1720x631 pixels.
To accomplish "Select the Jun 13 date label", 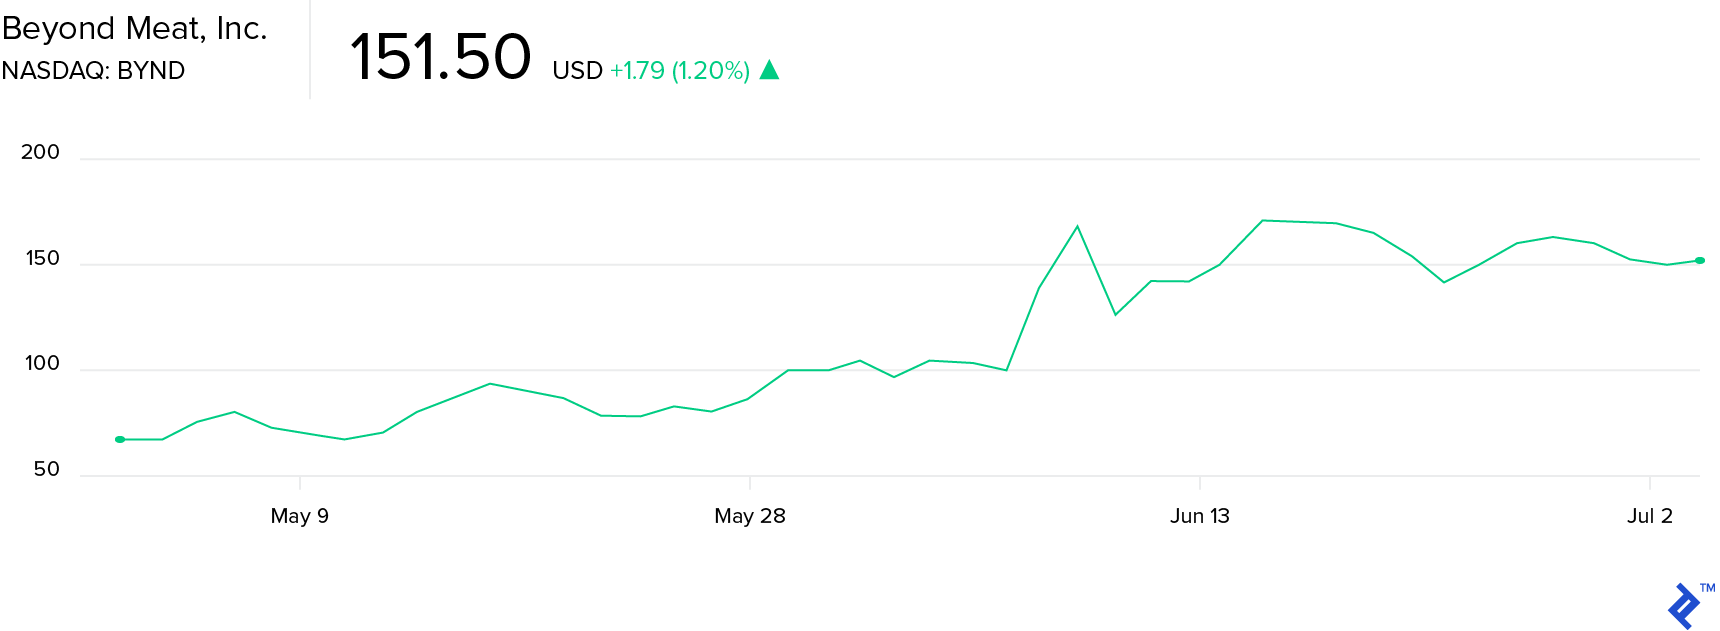I will 1200,516.
